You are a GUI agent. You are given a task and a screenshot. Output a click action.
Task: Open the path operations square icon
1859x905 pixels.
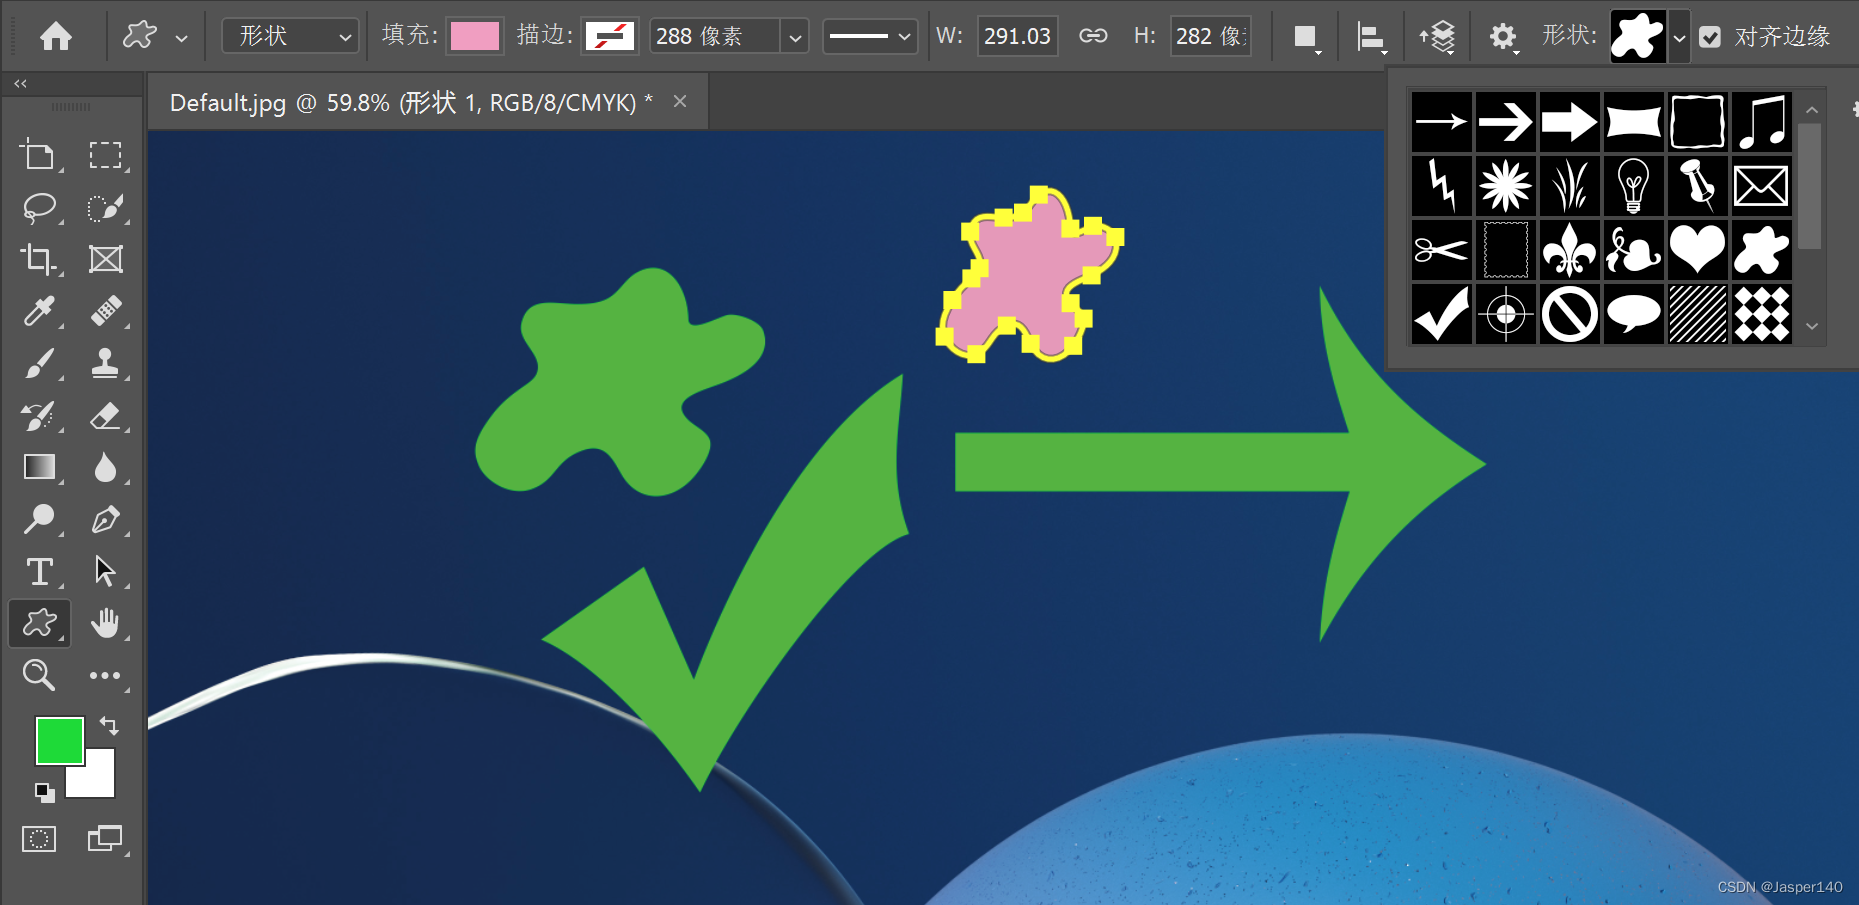click(1305, 37)
